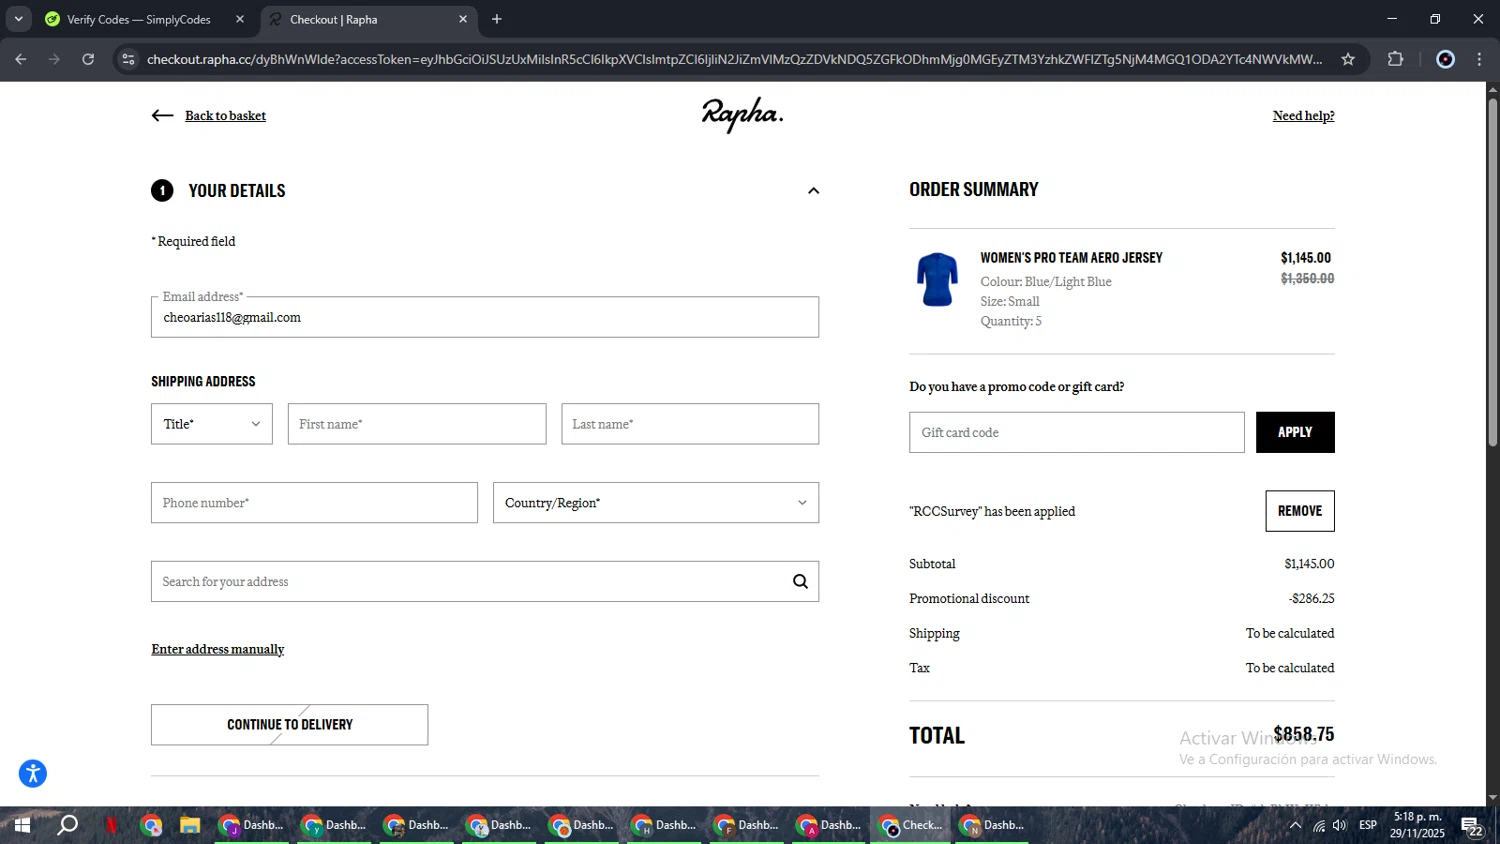Close the Checkout | Rapha tab
Screen dimensions: 1500x844
coord(463,19)
